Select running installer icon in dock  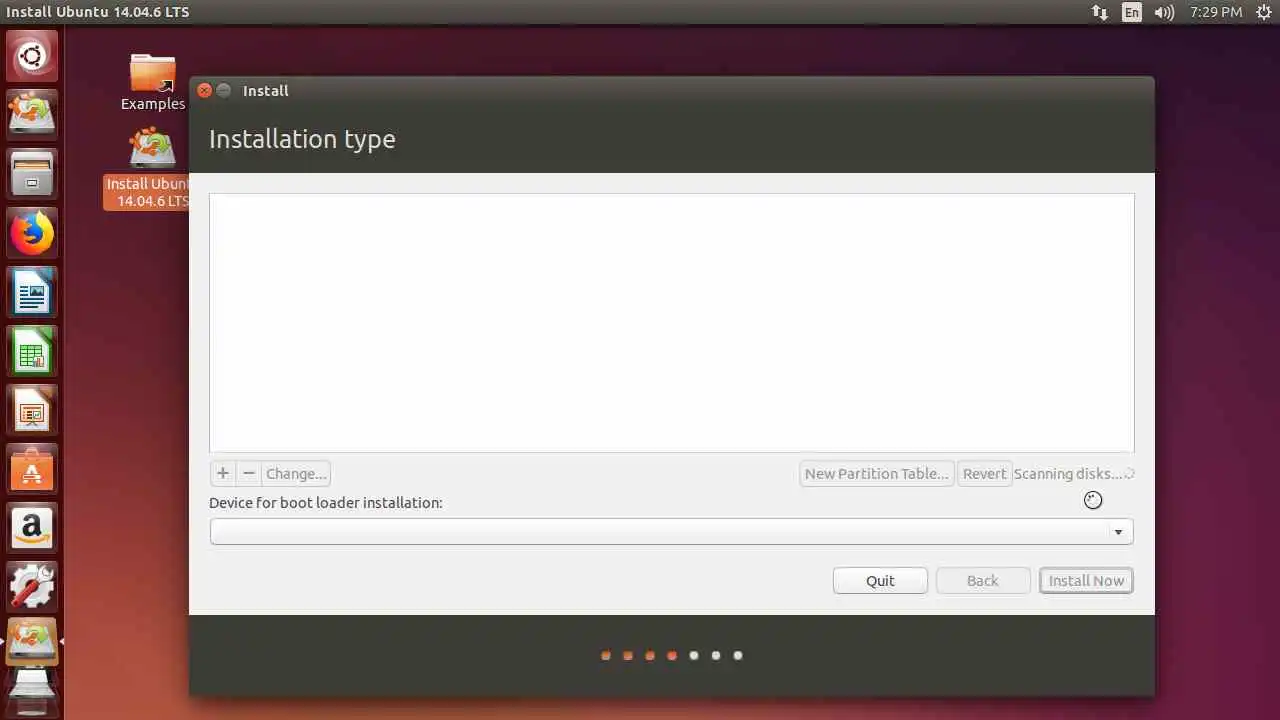coord(32,641)
